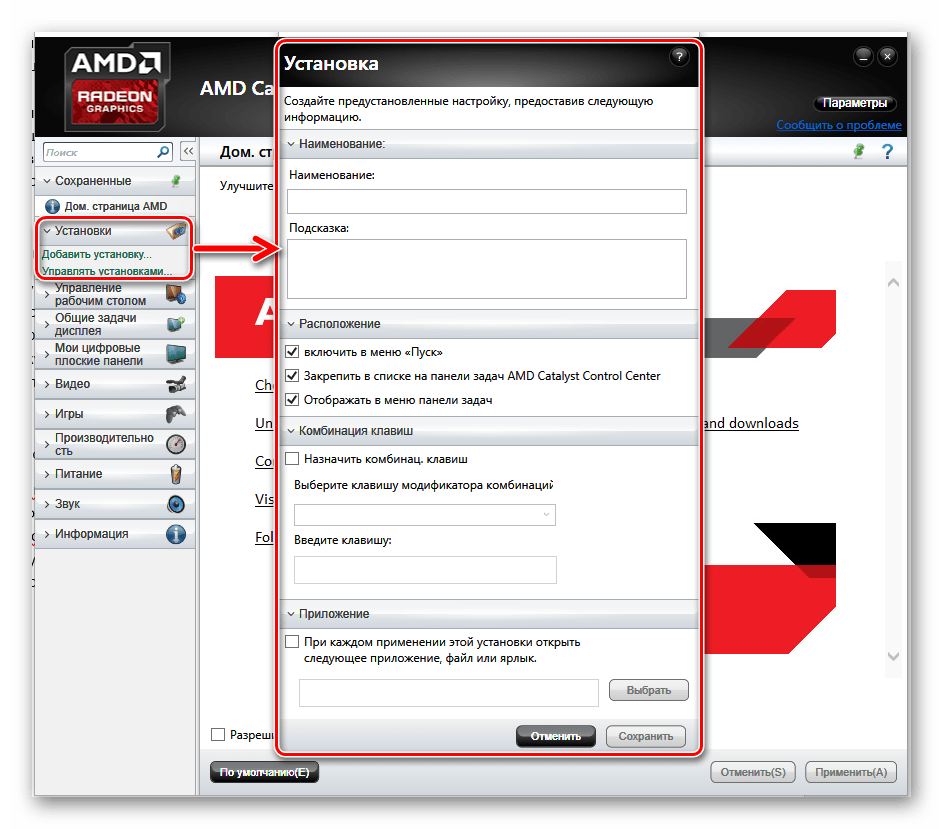Click the Введите клавишу field
943x829 pixels.
click(x=425, y=570)
